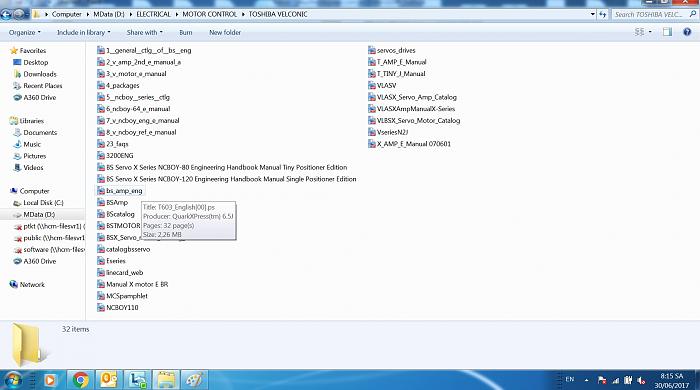This screenshot has height=390, width=700.
Task: Select NCBOY-80 Tiny Positioner Edition handbook
Action: point(222,167)
